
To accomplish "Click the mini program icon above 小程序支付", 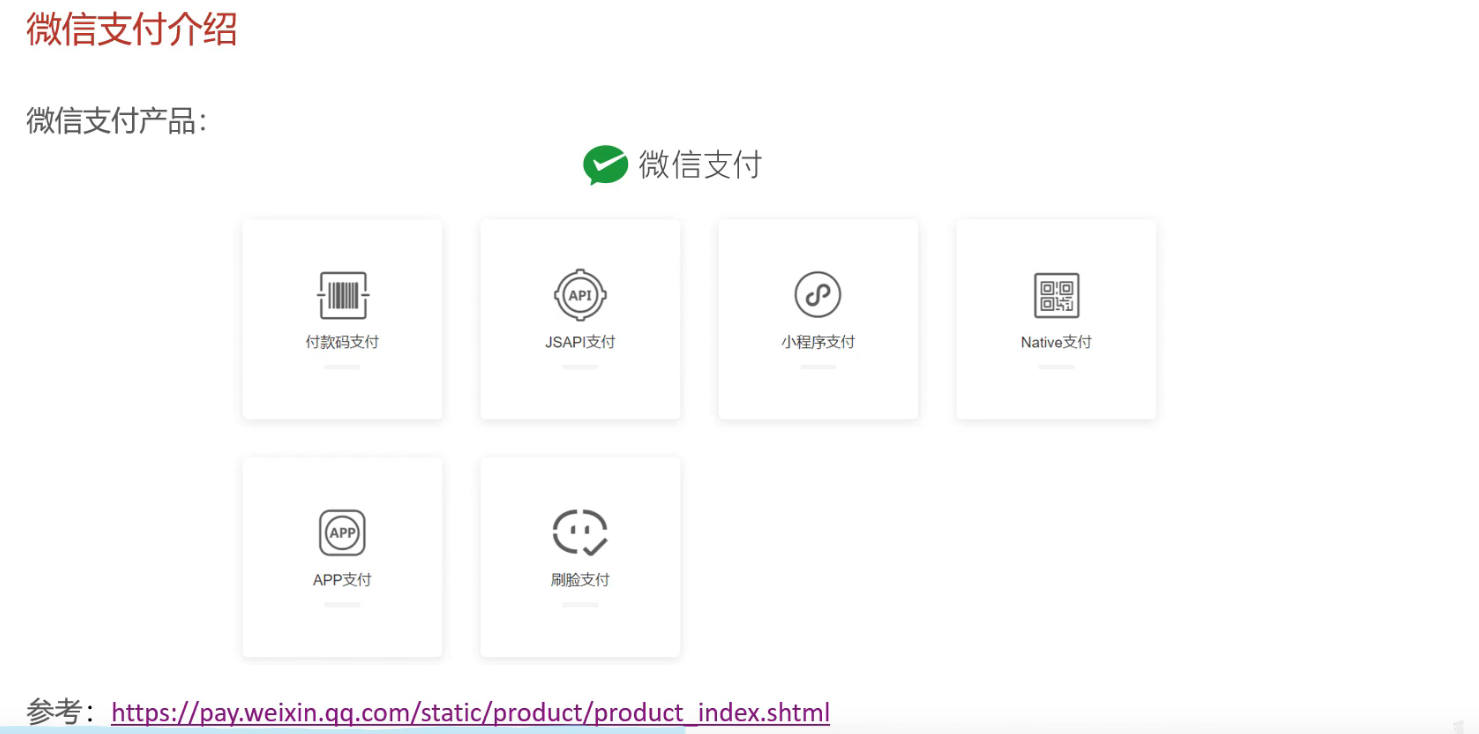I will [818, 295].
